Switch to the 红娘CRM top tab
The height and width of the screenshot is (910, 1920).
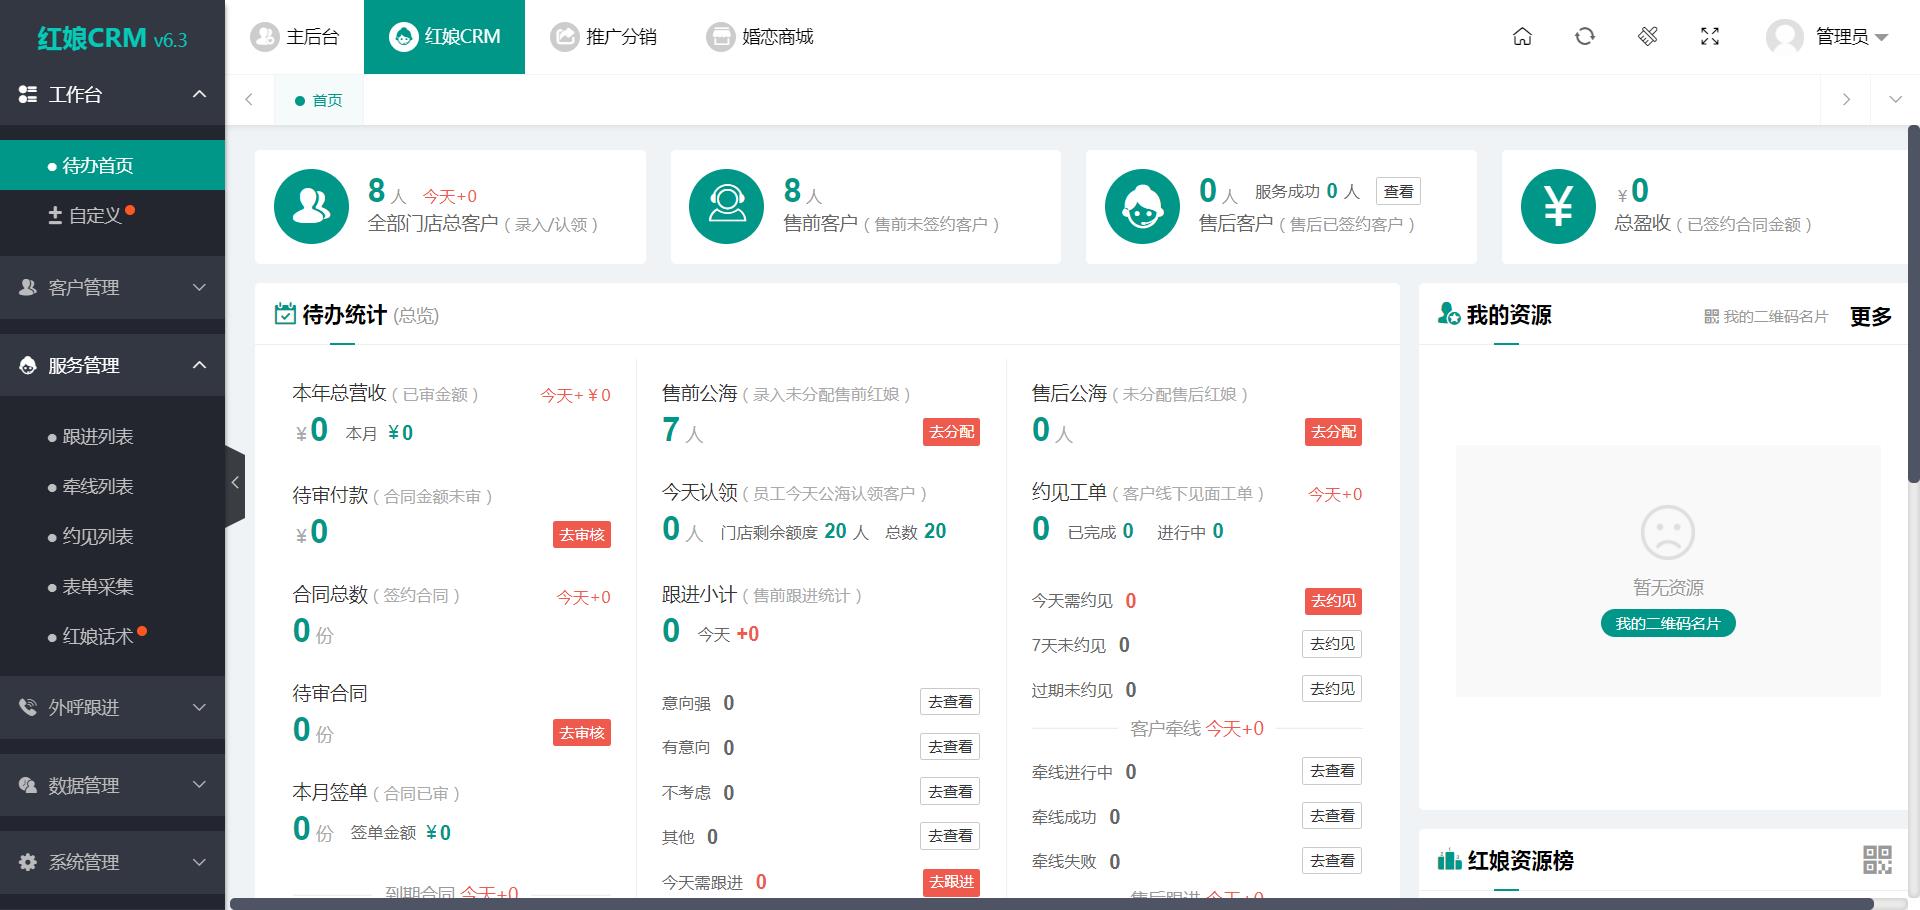tap(444, 37)
